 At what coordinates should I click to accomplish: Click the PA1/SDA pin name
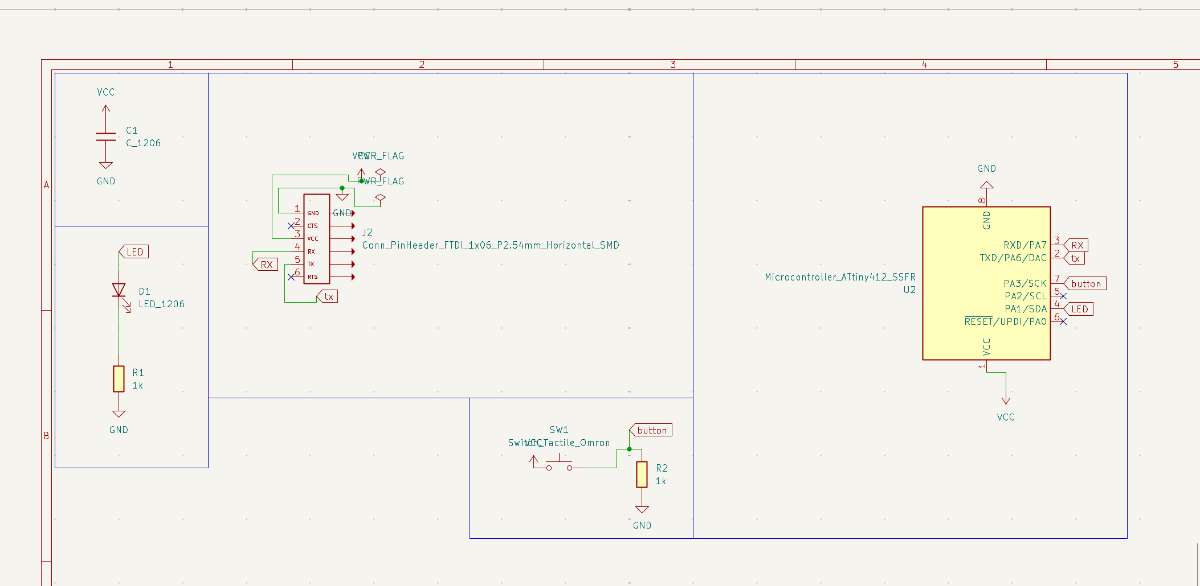pos(1026,309)
